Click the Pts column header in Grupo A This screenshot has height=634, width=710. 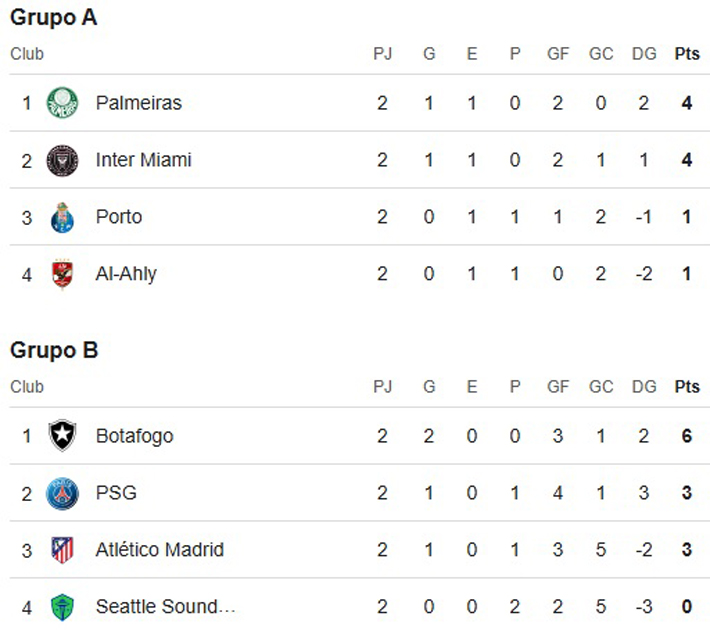[x=687, y=54]
